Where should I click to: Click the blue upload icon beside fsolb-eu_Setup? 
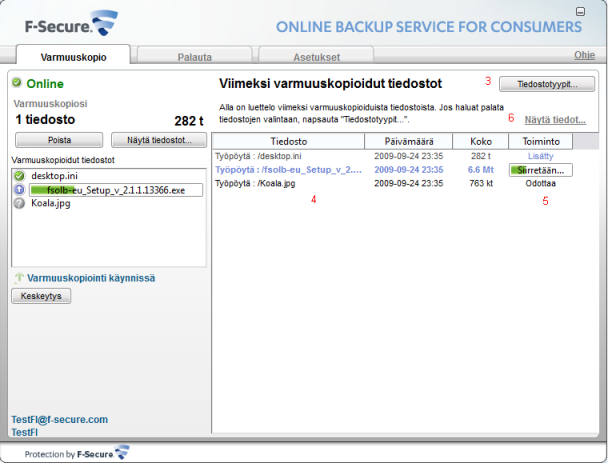point(19,190)
